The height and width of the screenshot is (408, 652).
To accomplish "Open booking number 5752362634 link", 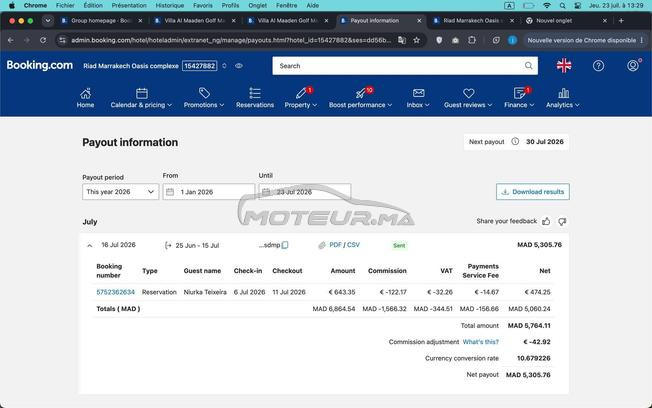I will click(x=116, y=292).
